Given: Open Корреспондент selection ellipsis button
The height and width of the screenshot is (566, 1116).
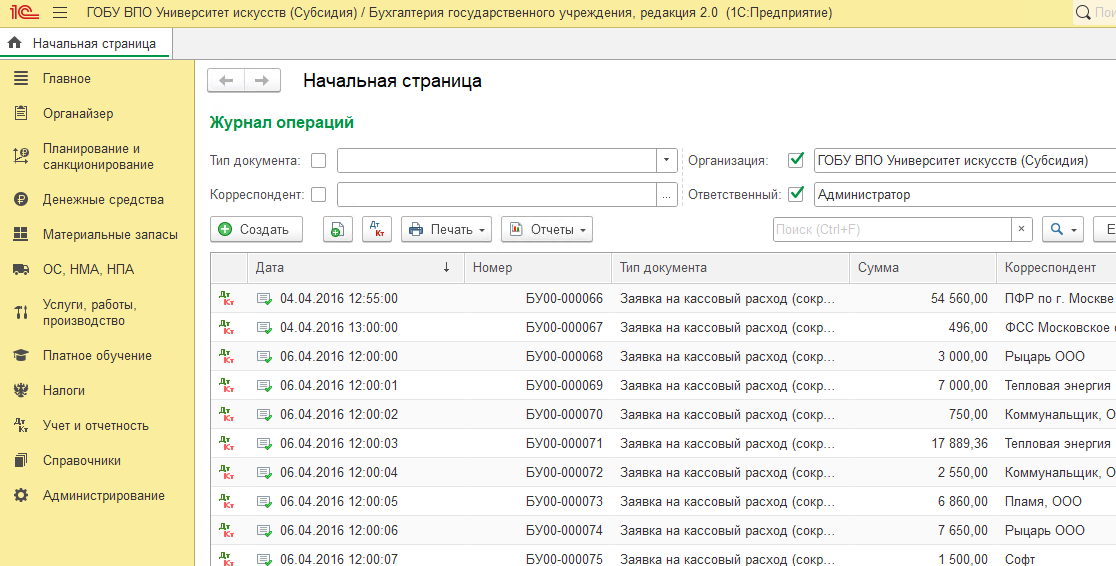Looking at the screenshot, I should (666, 194).
